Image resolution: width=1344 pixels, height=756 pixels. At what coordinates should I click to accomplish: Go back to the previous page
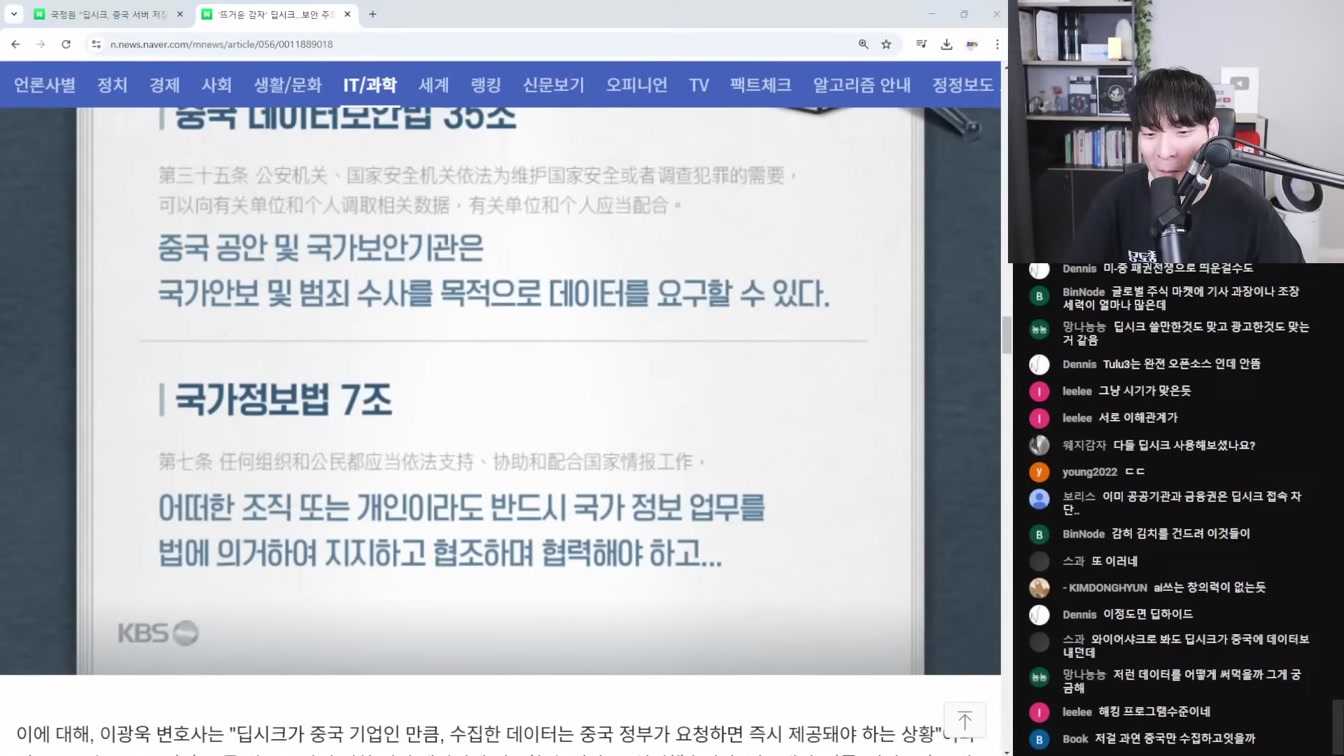[x=15, y=44]
